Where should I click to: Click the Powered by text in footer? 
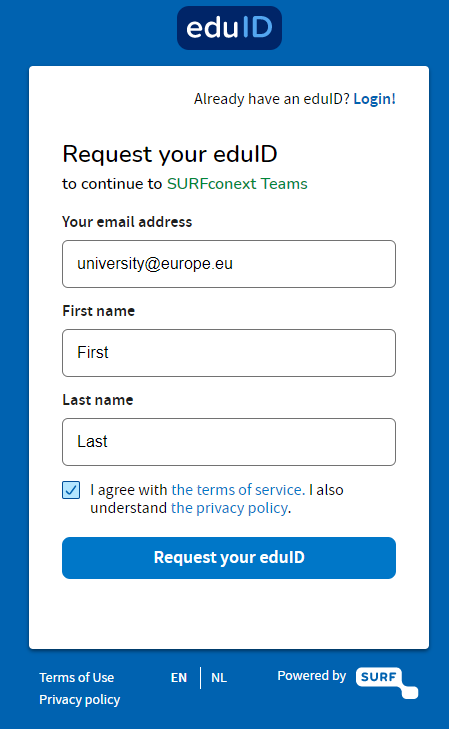312,676
